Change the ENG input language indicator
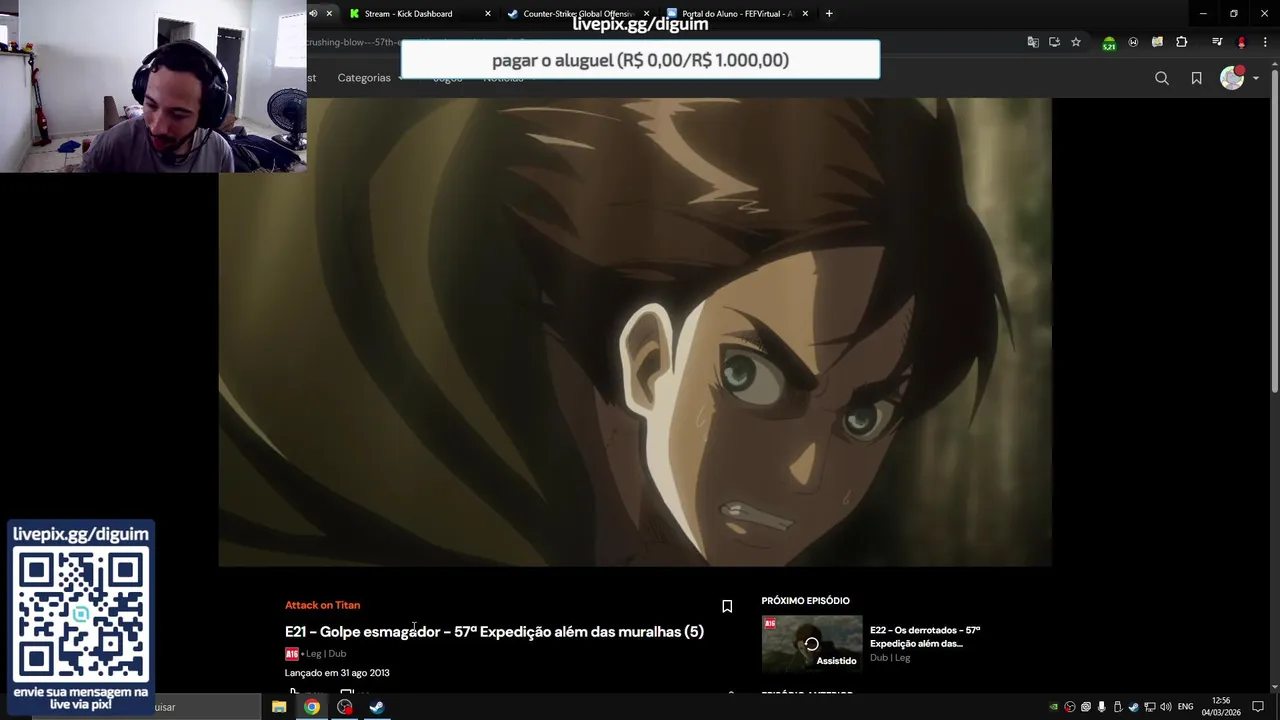This screenshot has width=1280, height=720. 1186,707
